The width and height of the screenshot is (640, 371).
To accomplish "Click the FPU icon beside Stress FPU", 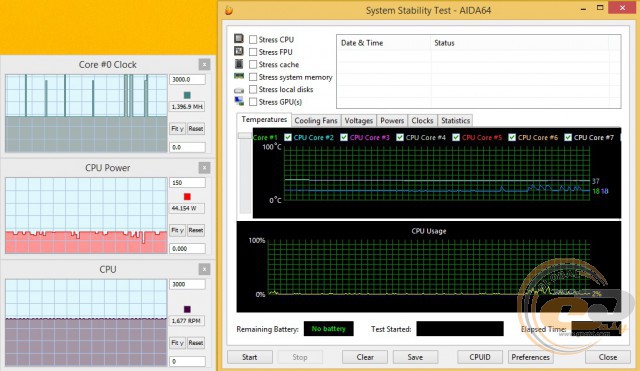I will pos(239,51).
